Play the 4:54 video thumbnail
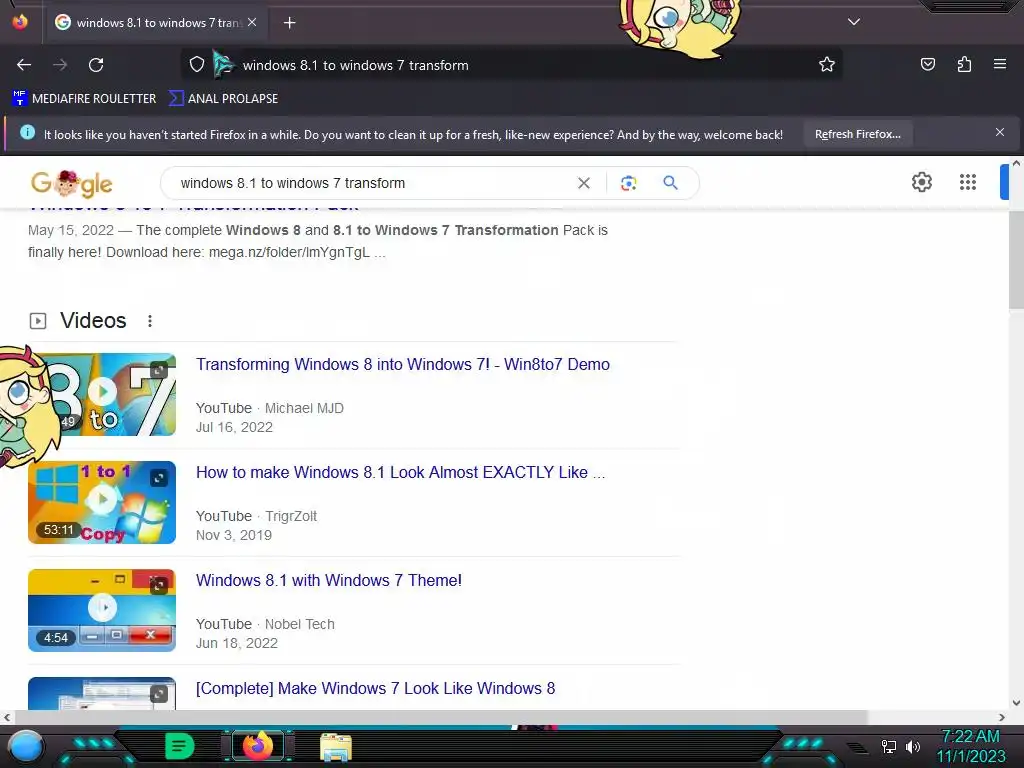The width and height of the screenshot is (1024, 768). click(102, 610)
